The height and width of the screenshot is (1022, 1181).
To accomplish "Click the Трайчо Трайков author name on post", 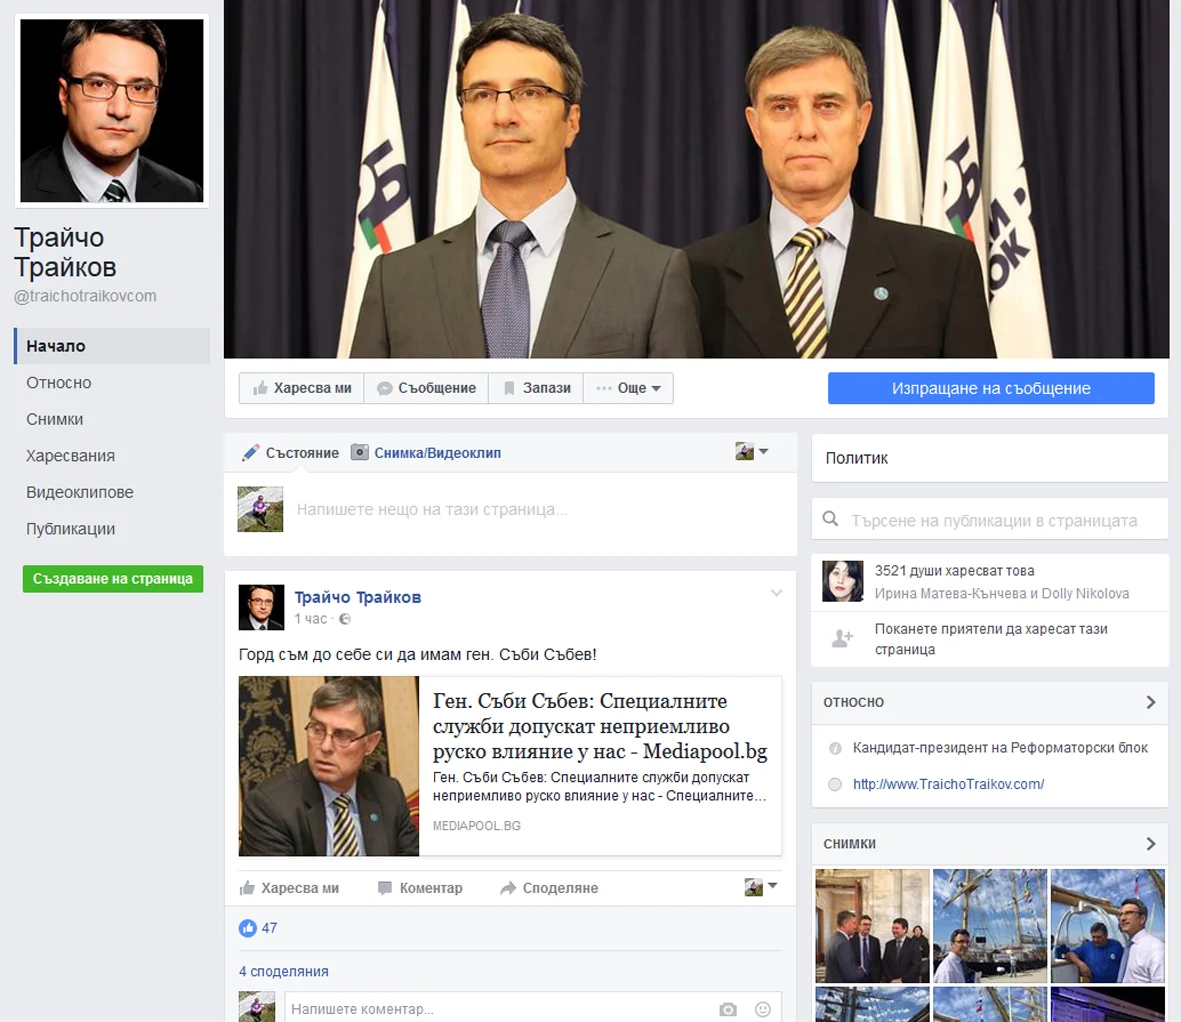I will pos(358,597).
